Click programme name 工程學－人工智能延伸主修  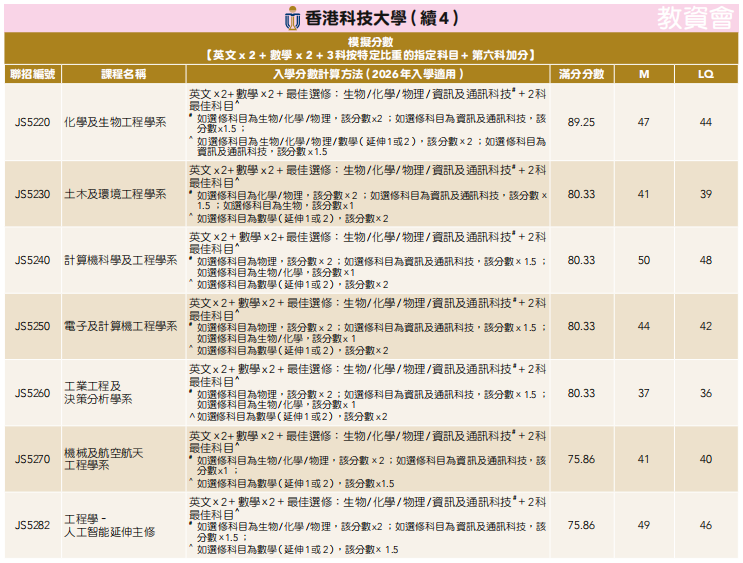coord(109,526)
